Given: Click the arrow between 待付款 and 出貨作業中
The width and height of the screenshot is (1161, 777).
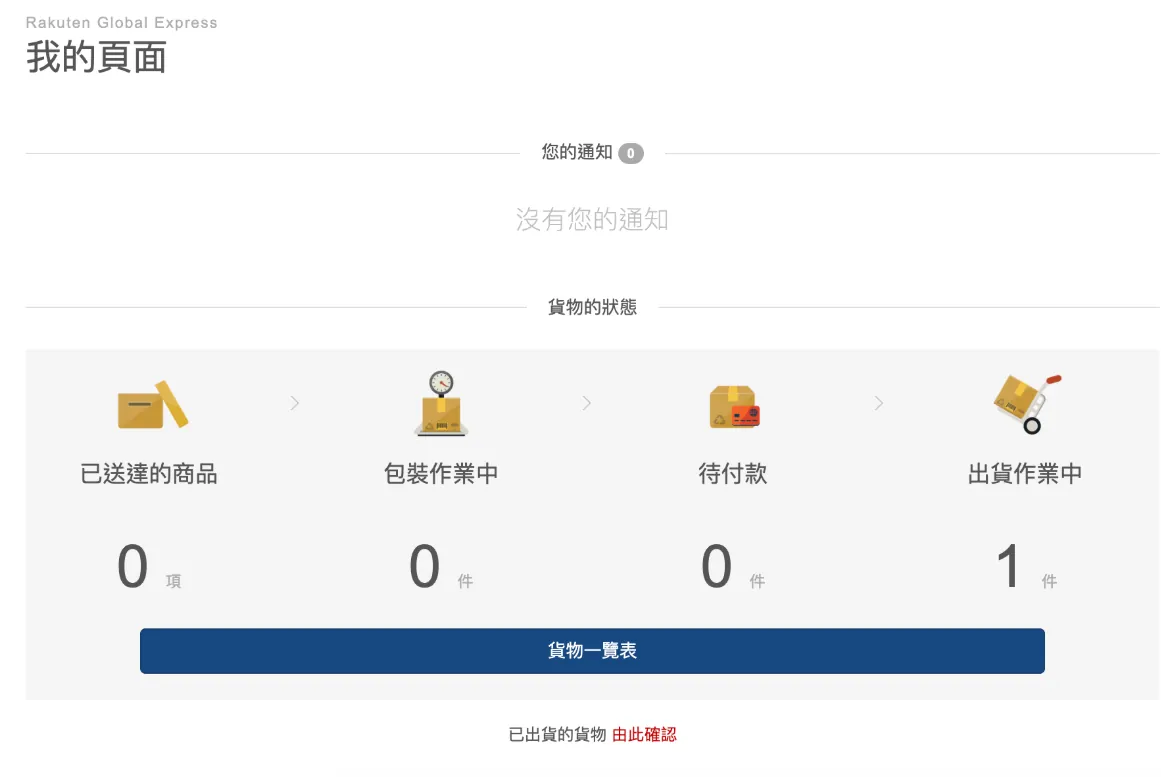Looking at the screenshot, I should click(879, 403).
